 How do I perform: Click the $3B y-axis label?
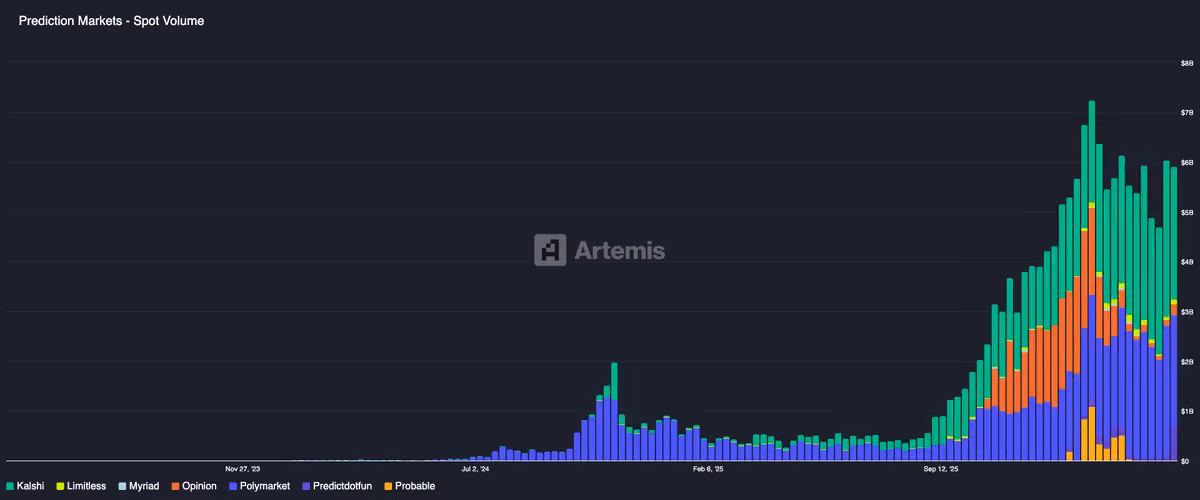[1187, 312]
